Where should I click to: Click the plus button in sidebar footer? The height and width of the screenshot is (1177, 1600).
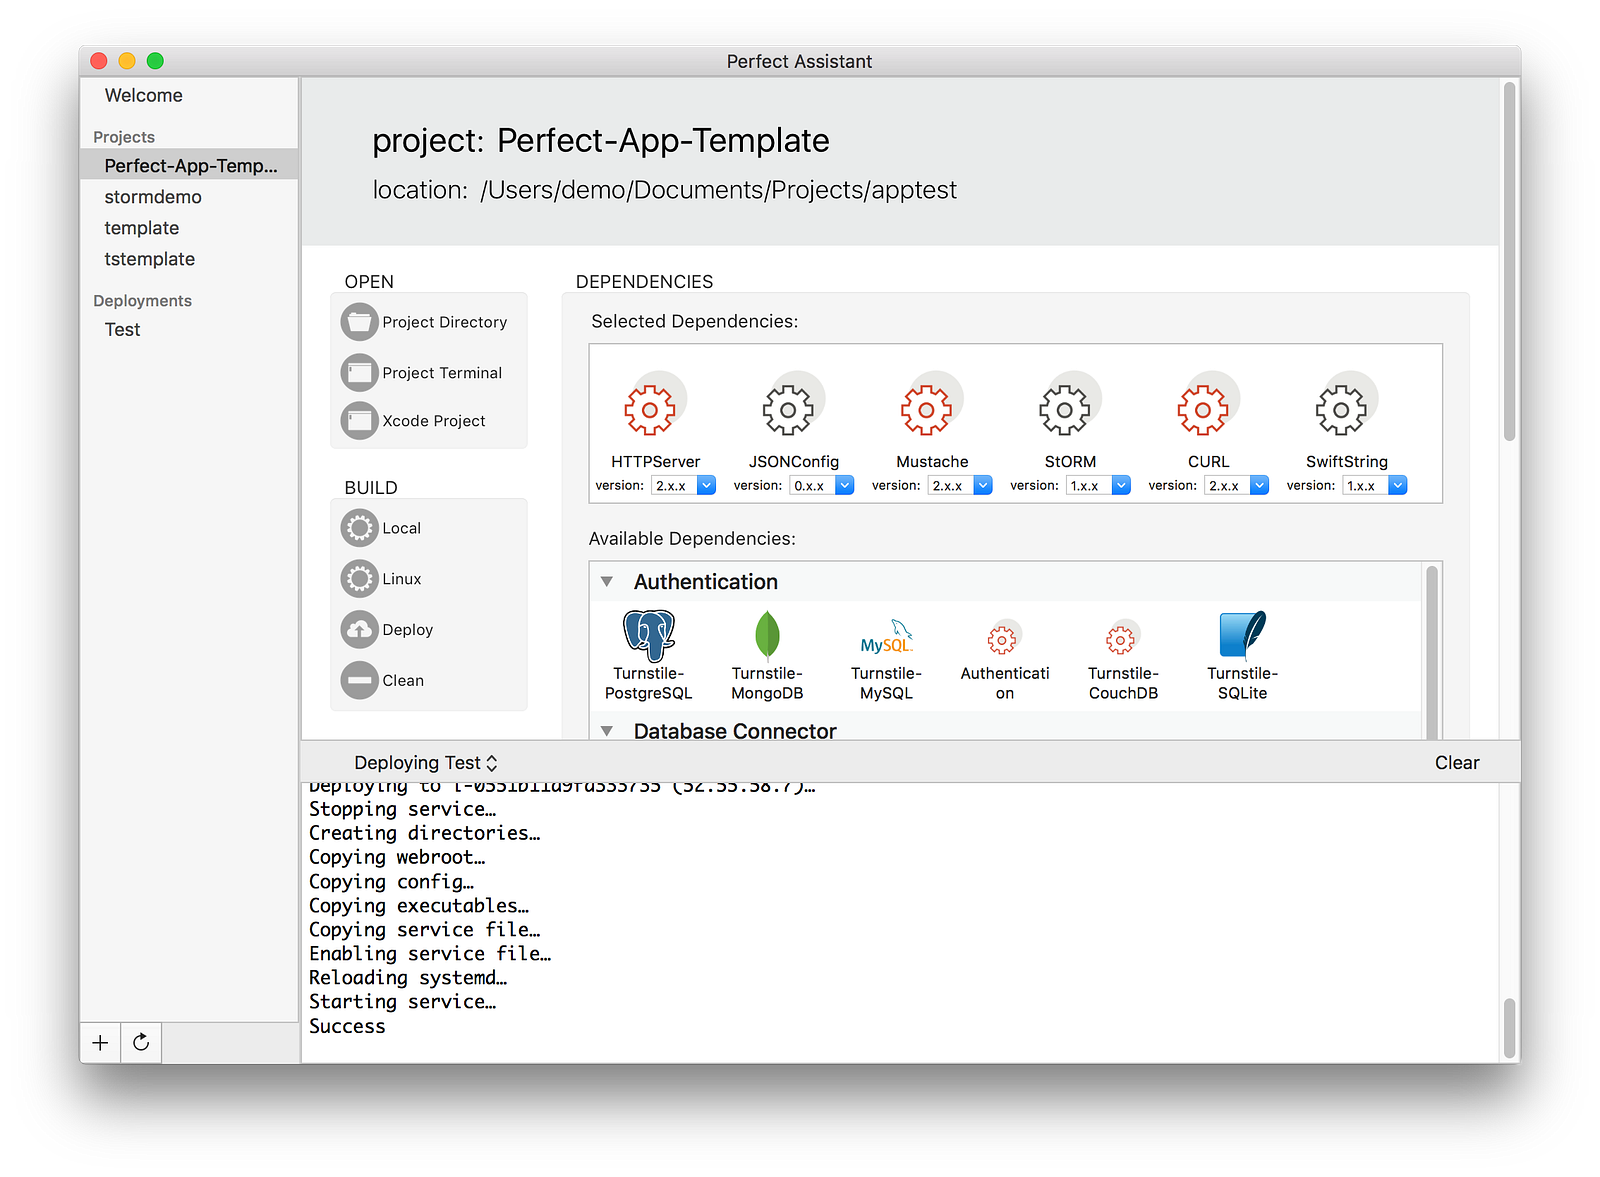[x=100, y=1043]
